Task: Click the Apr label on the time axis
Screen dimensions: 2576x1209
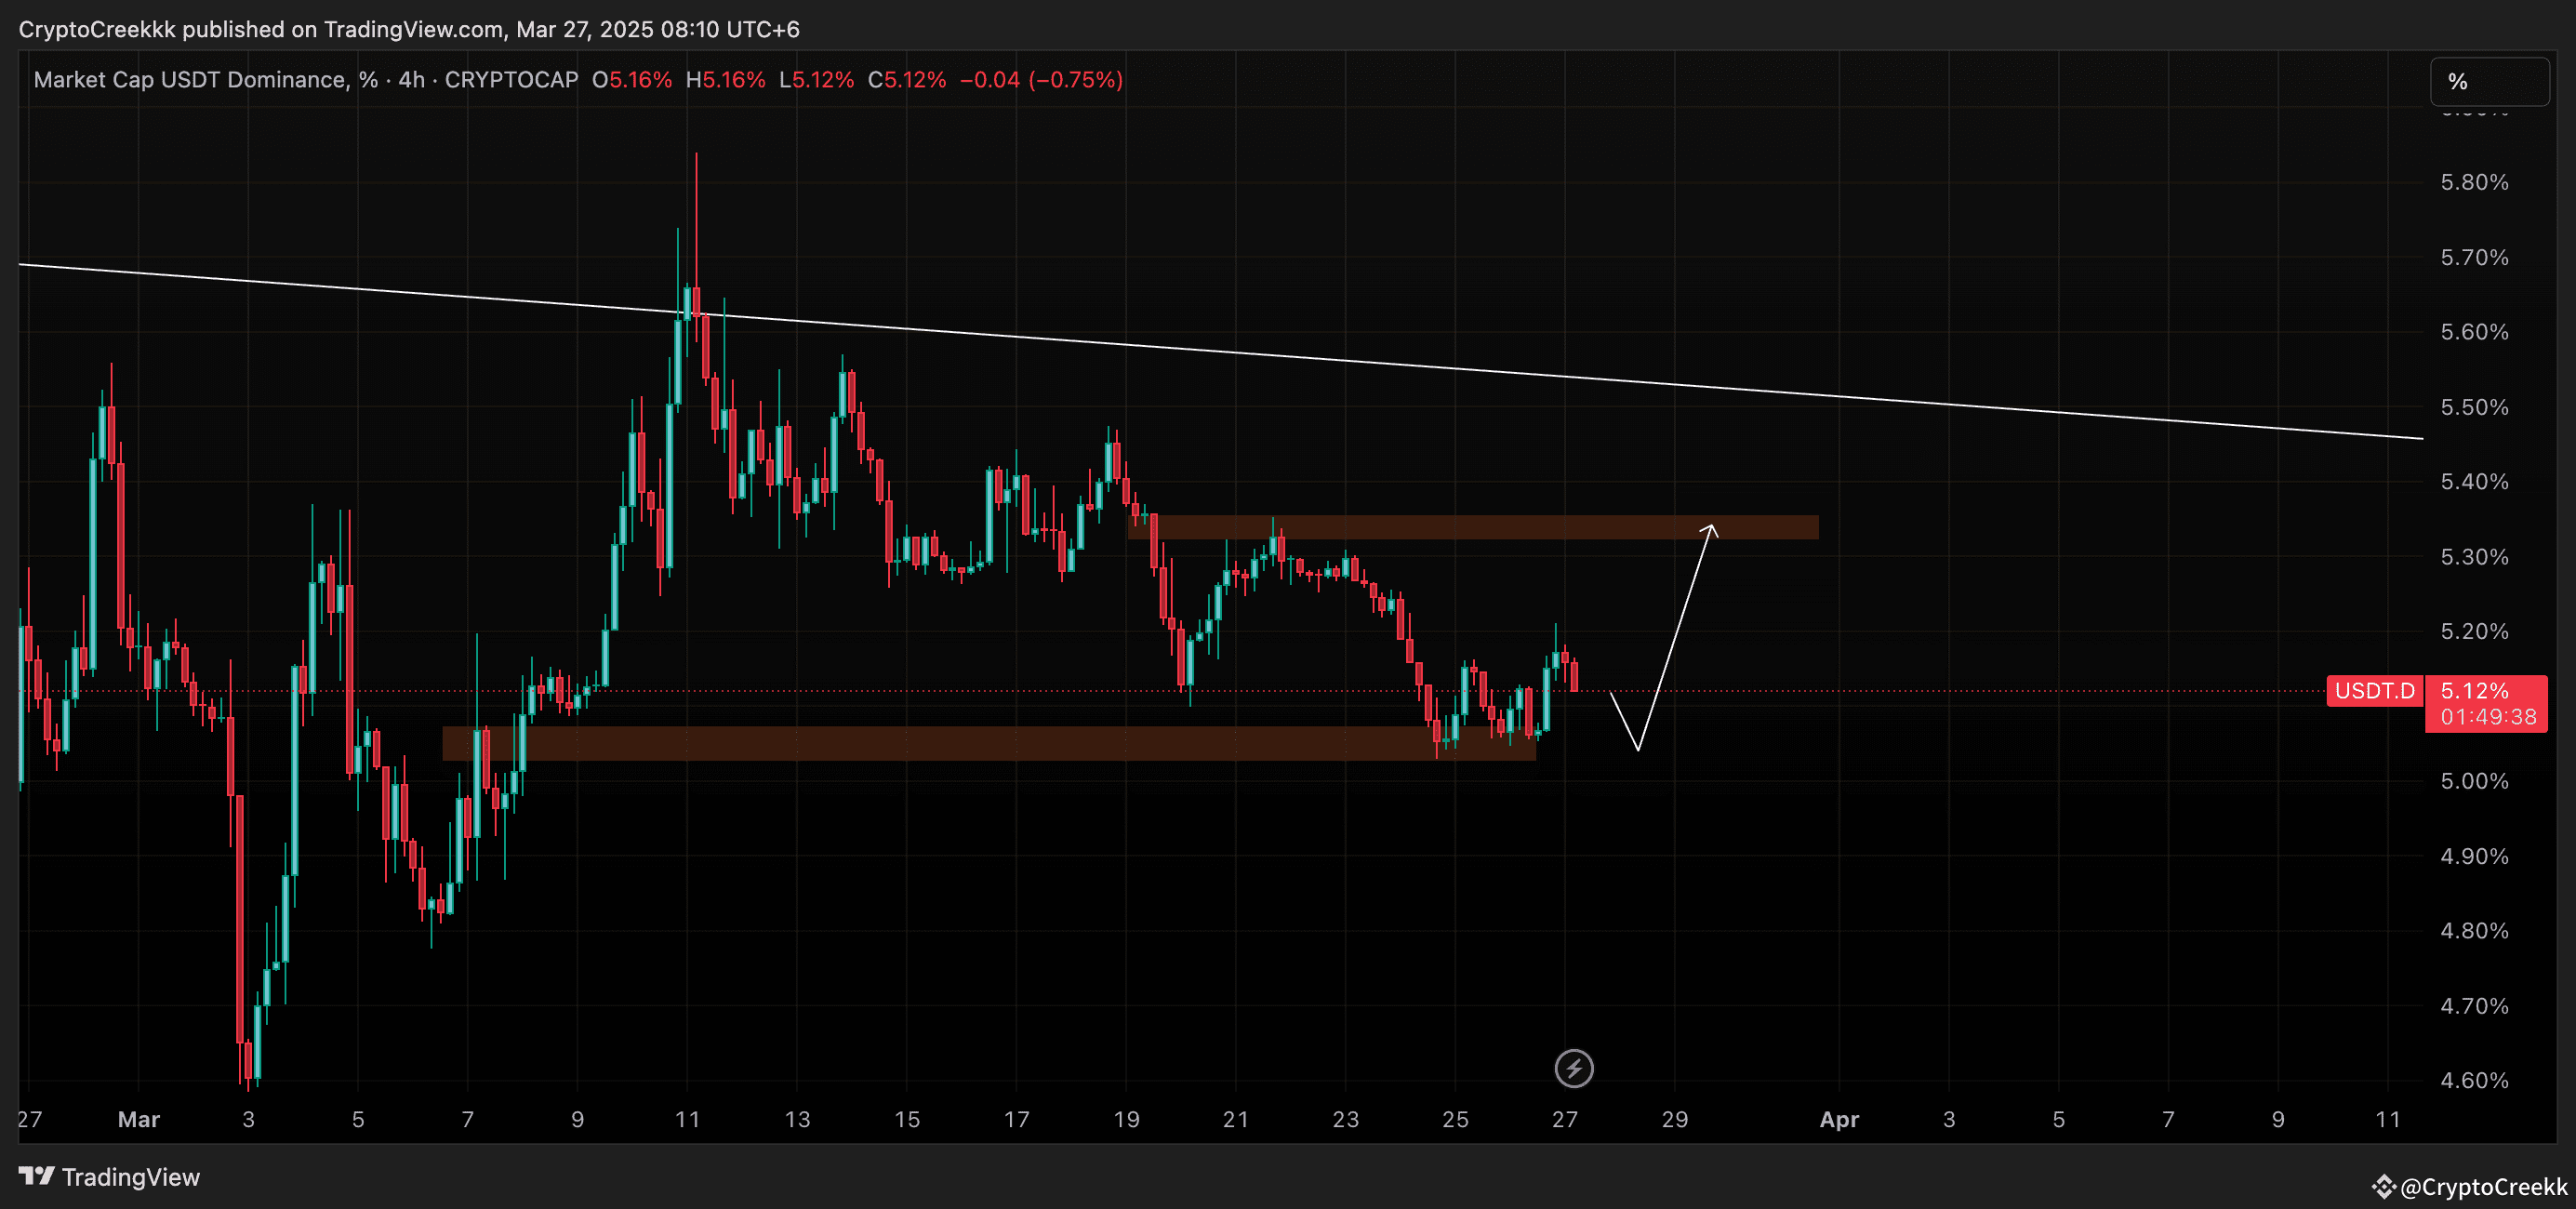Action: click(1839, 1120)
